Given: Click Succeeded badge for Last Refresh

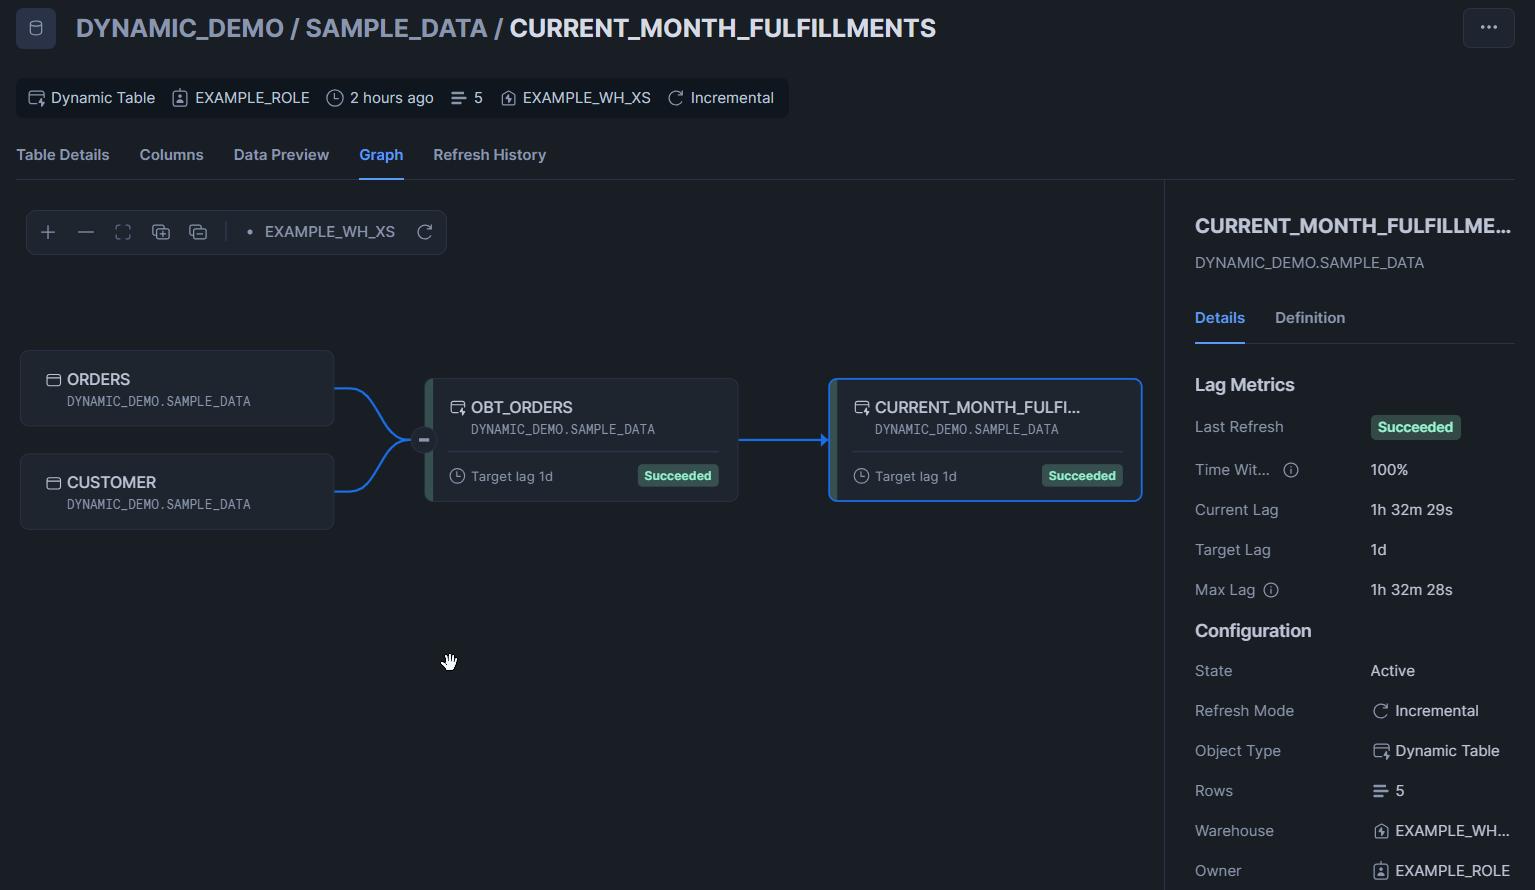Looking at the screenshot, I should point(1415,427).
